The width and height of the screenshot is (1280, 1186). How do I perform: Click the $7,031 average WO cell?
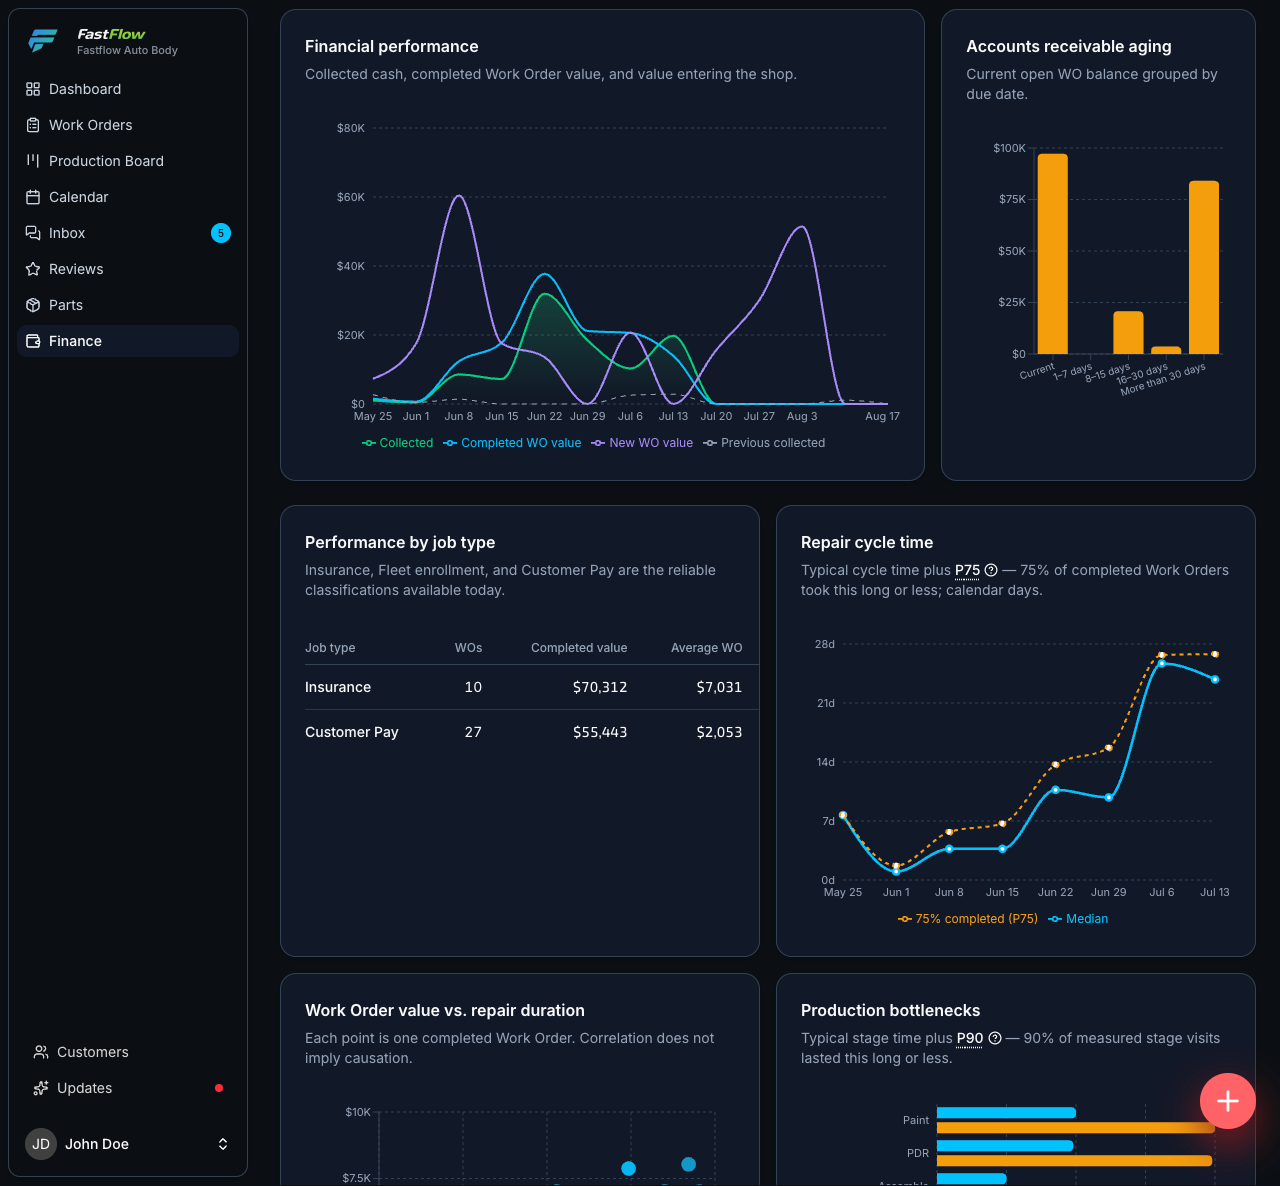point(720,687)
